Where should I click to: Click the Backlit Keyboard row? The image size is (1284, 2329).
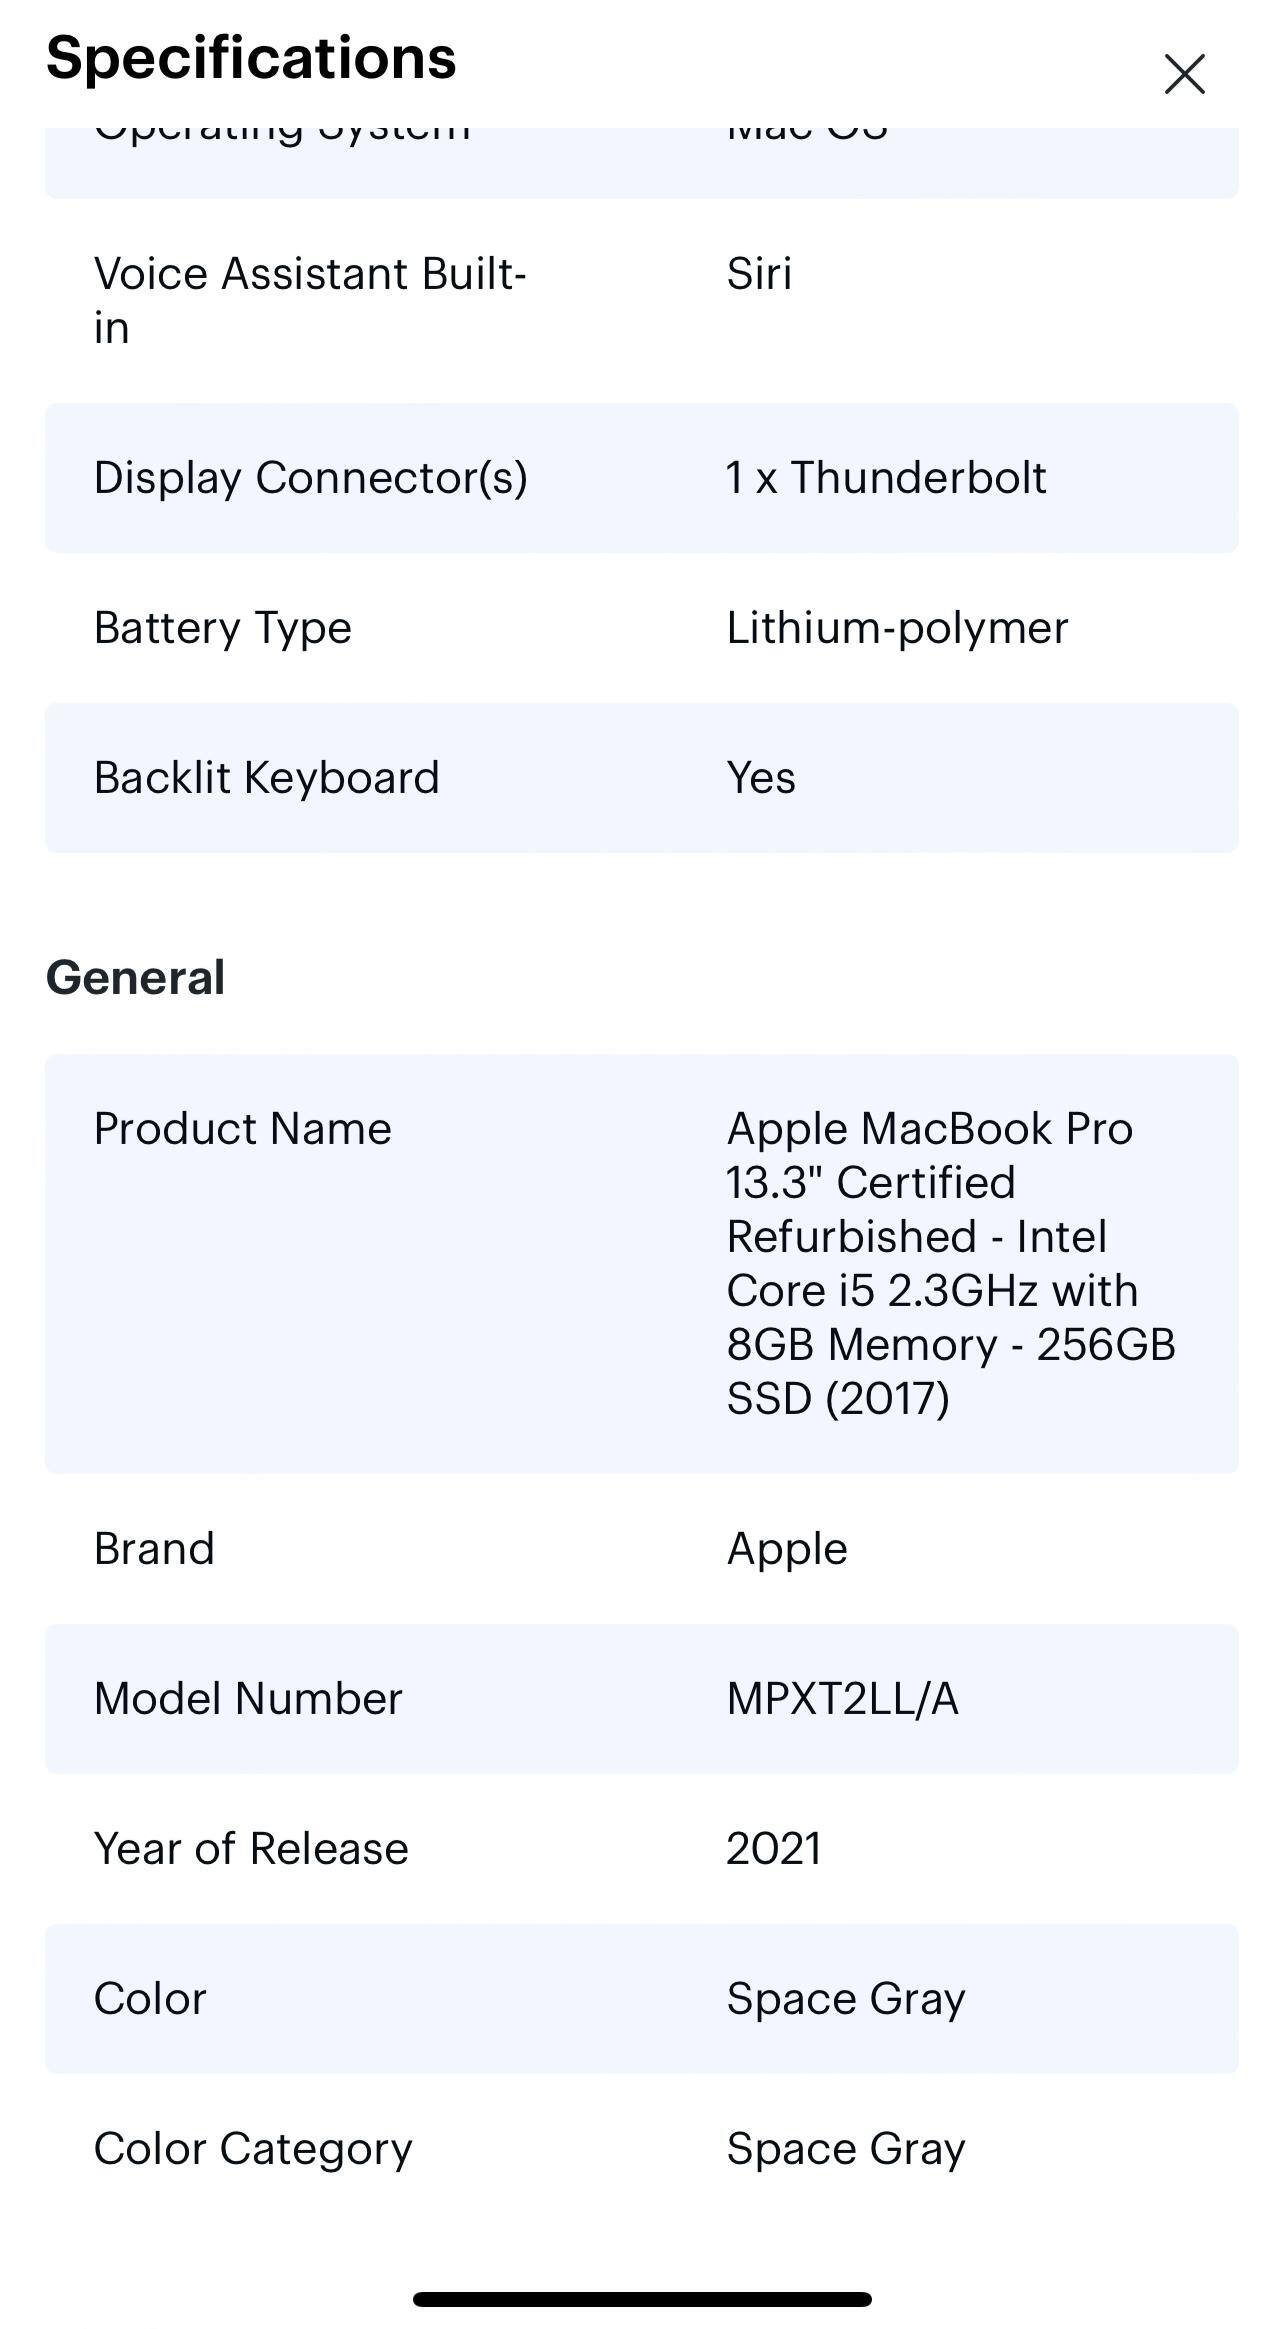(x=640, y=777)
